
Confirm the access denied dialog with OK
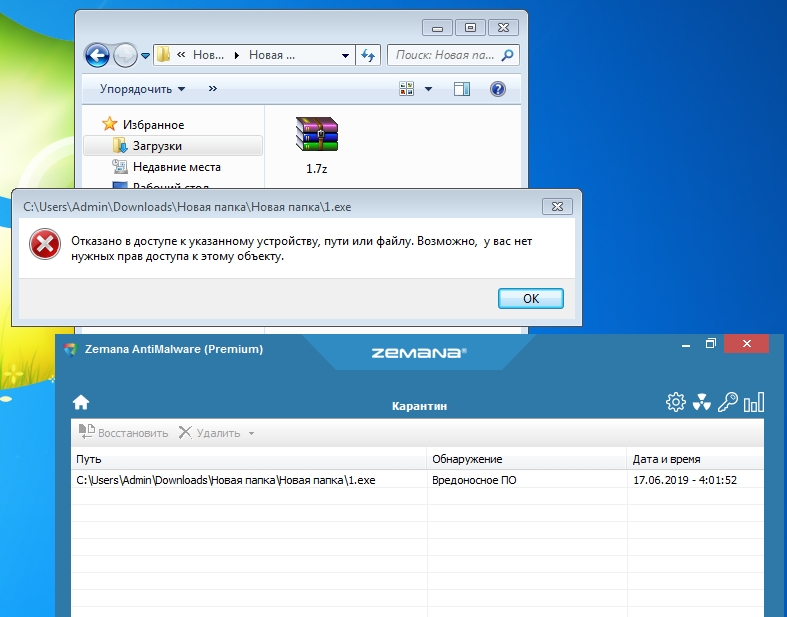pos(531,299)
